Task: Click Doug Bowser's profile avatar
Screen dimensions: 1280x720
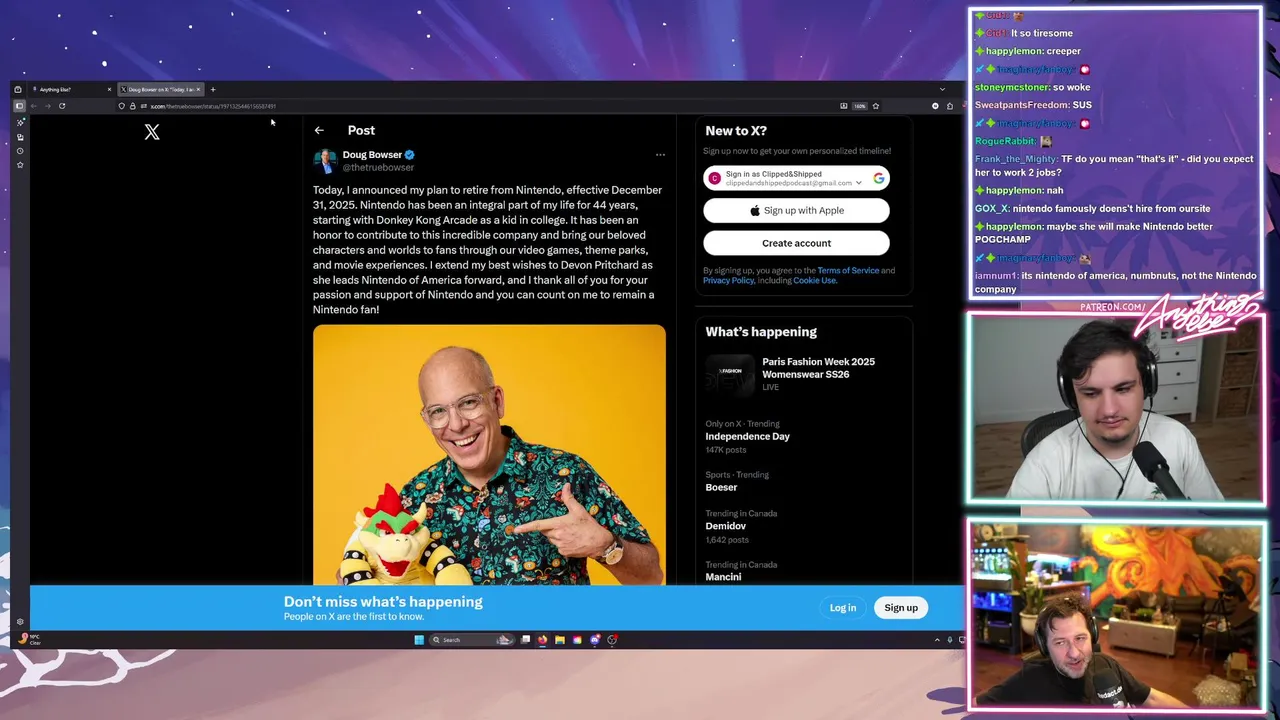Action: [x=325, y=160]
